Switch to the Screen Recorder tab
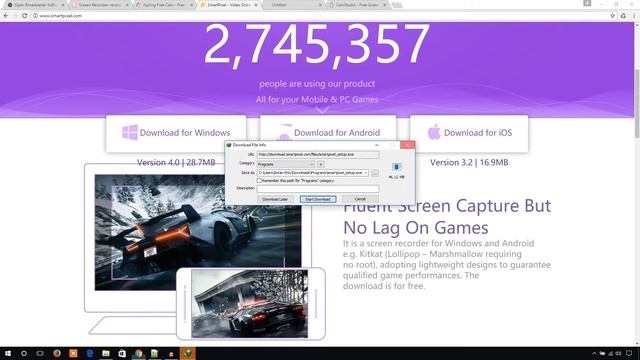The width and height of the screenshot is (640, 360). tap(100, 5)
